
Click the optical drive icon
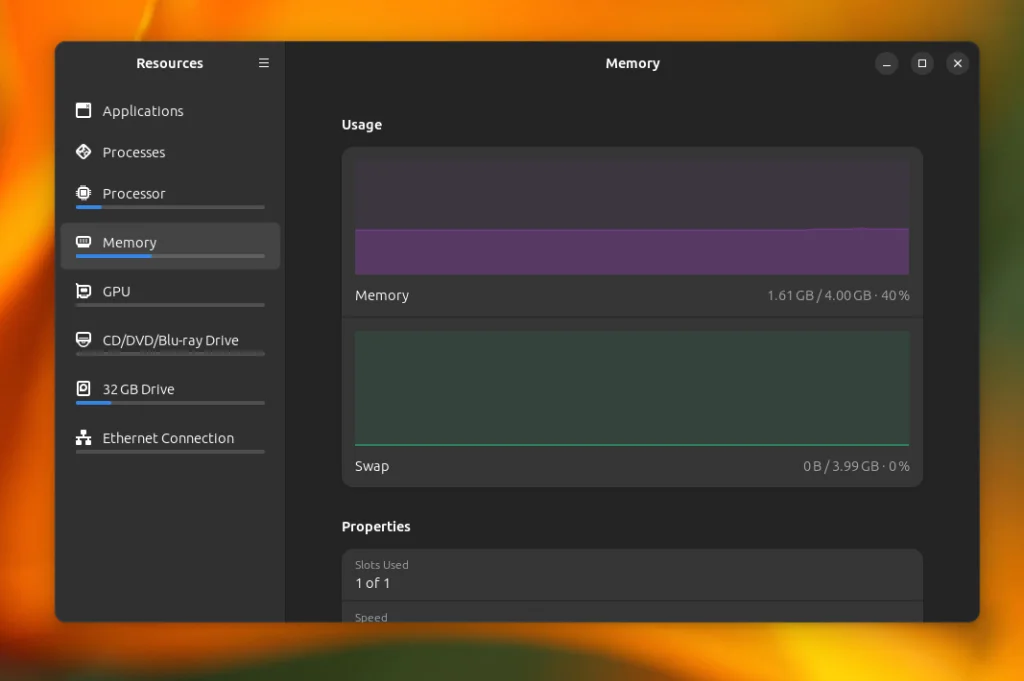pyautogui.click(x=84, y=340)
